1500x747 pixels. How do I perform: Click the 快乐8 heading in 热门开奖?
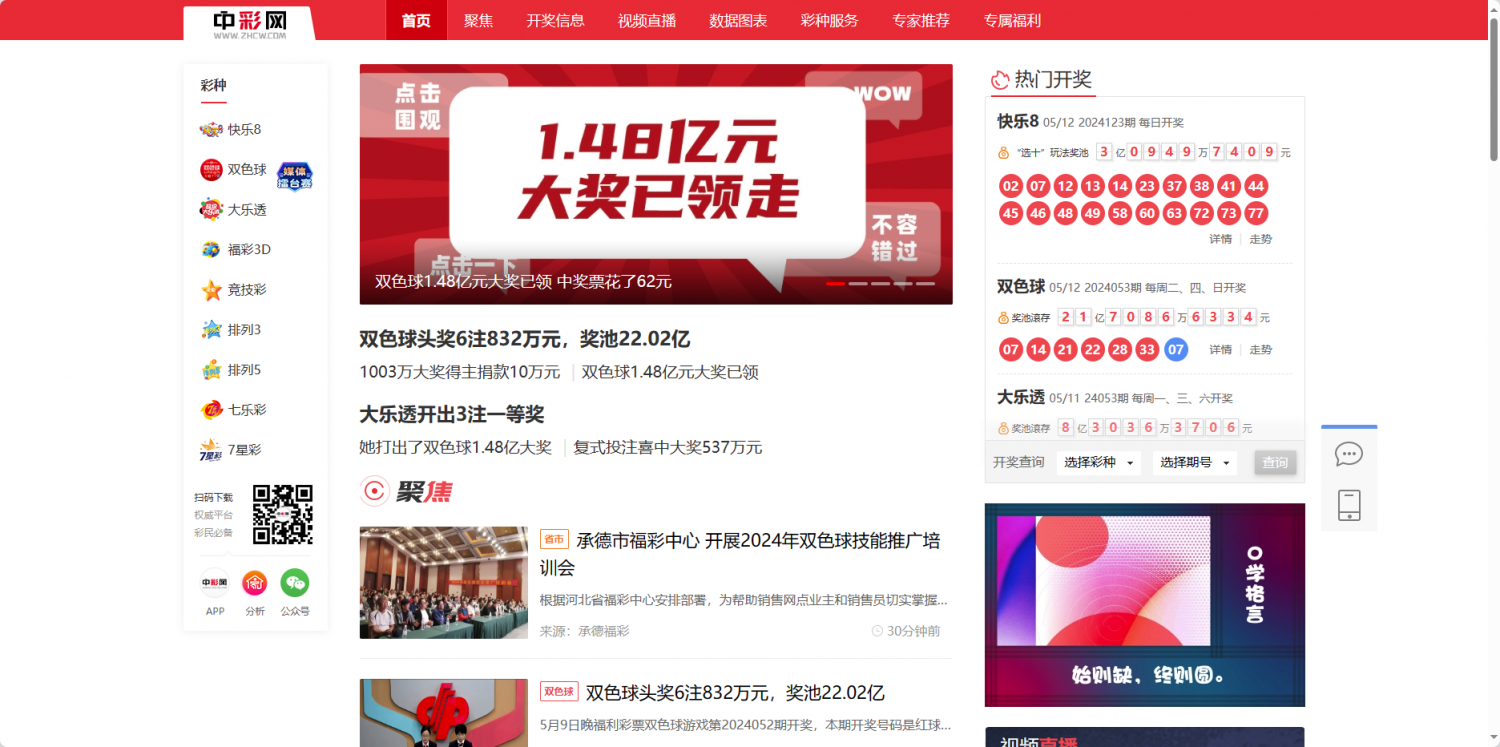[1018, 121]
